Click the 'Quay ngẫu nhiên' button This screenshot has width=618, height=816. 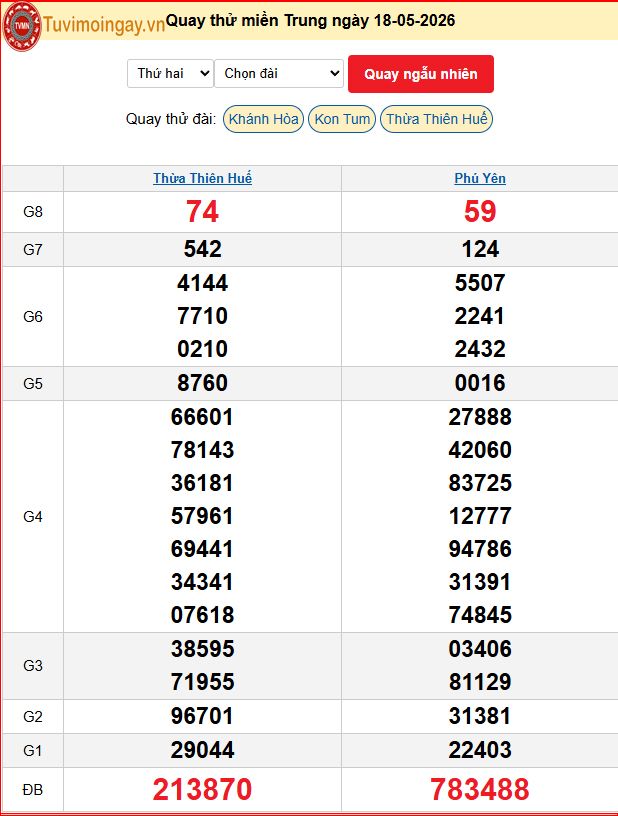point(421,74)
